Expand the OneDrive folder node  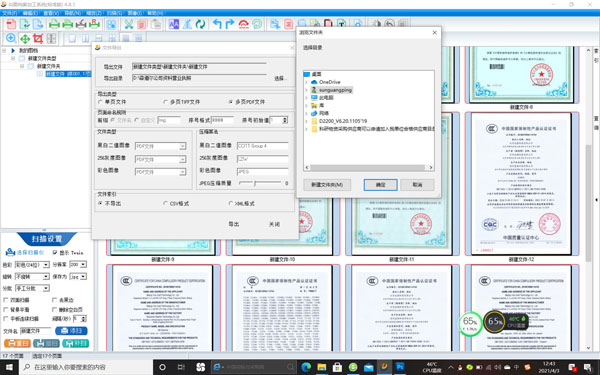click(307, 82)
